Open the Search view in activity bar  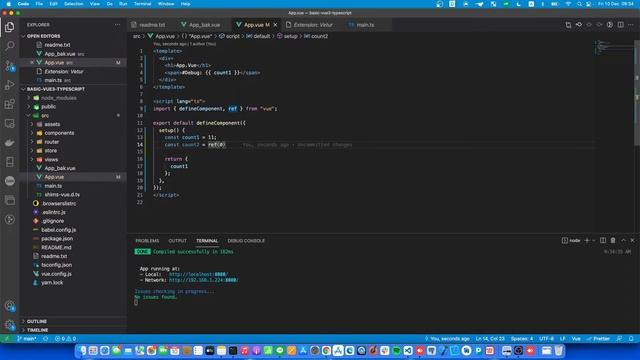click(9, 46)
